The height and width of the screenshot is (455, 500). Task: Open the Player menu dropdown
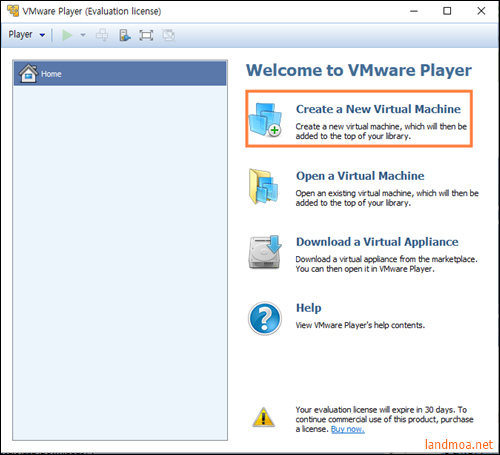coord(27,35)
